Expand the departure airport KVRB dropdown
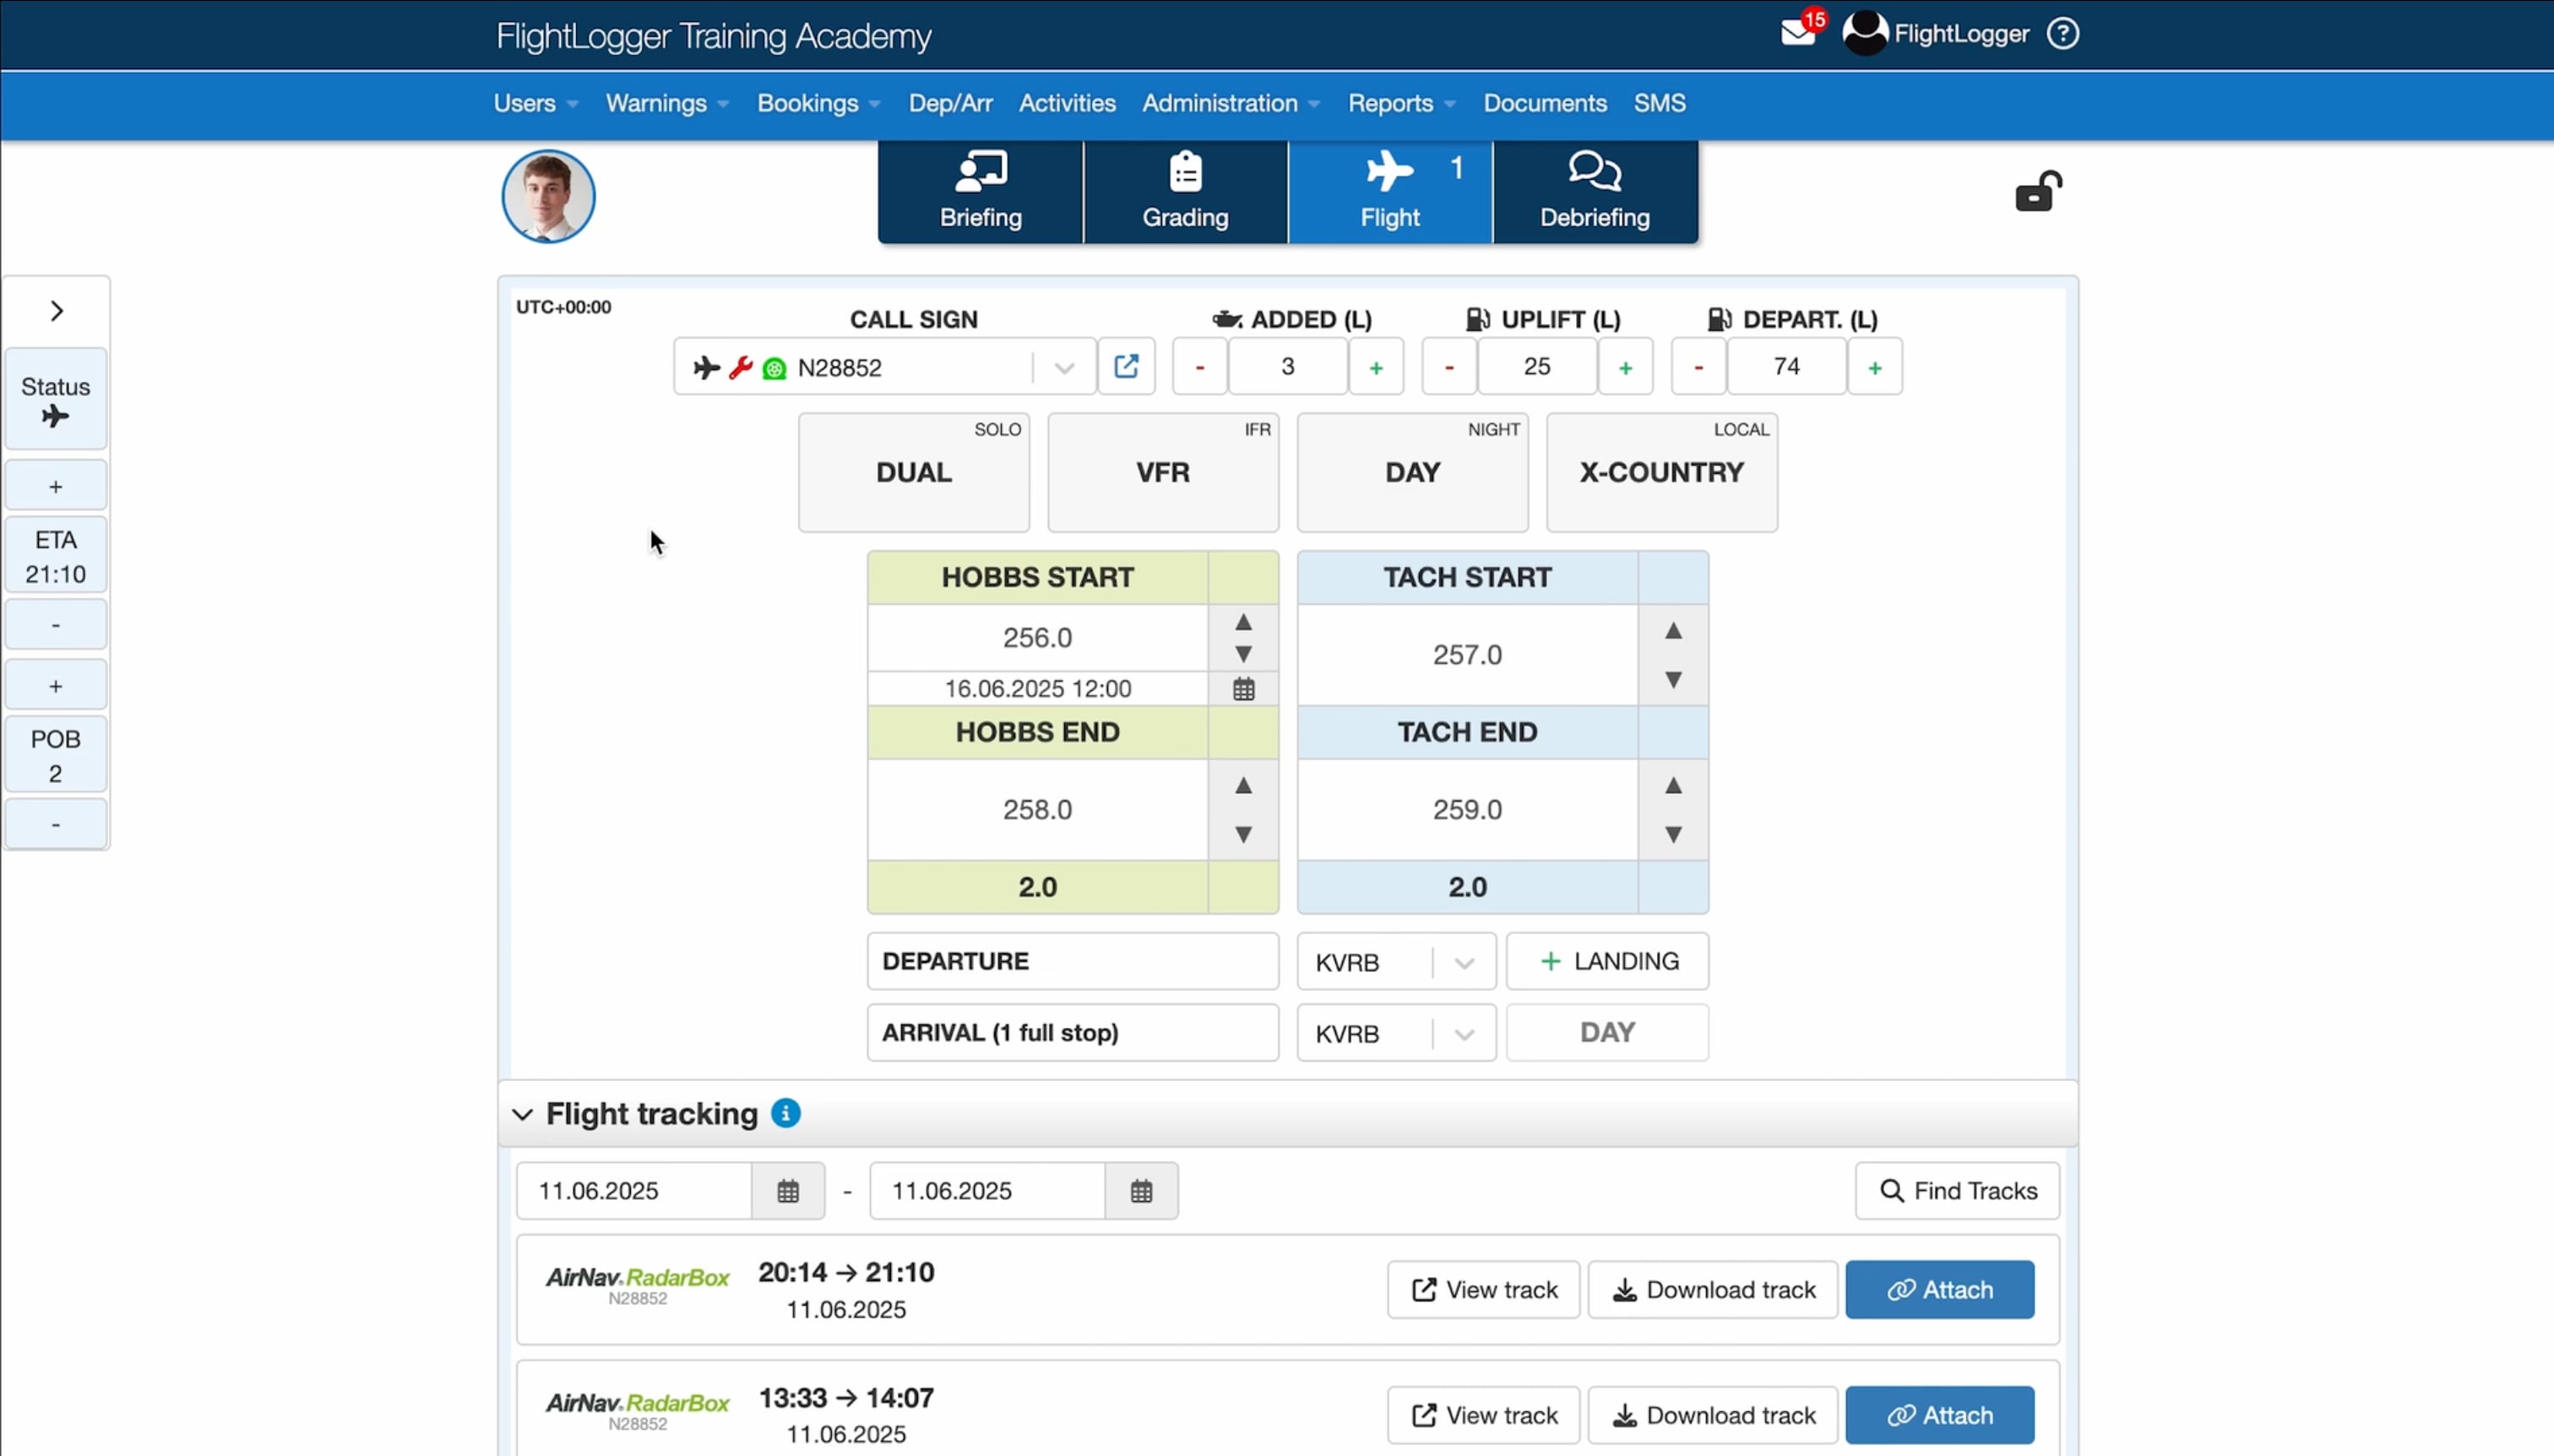This screenshot has width=2554, height=1456. coord(1464,963)
